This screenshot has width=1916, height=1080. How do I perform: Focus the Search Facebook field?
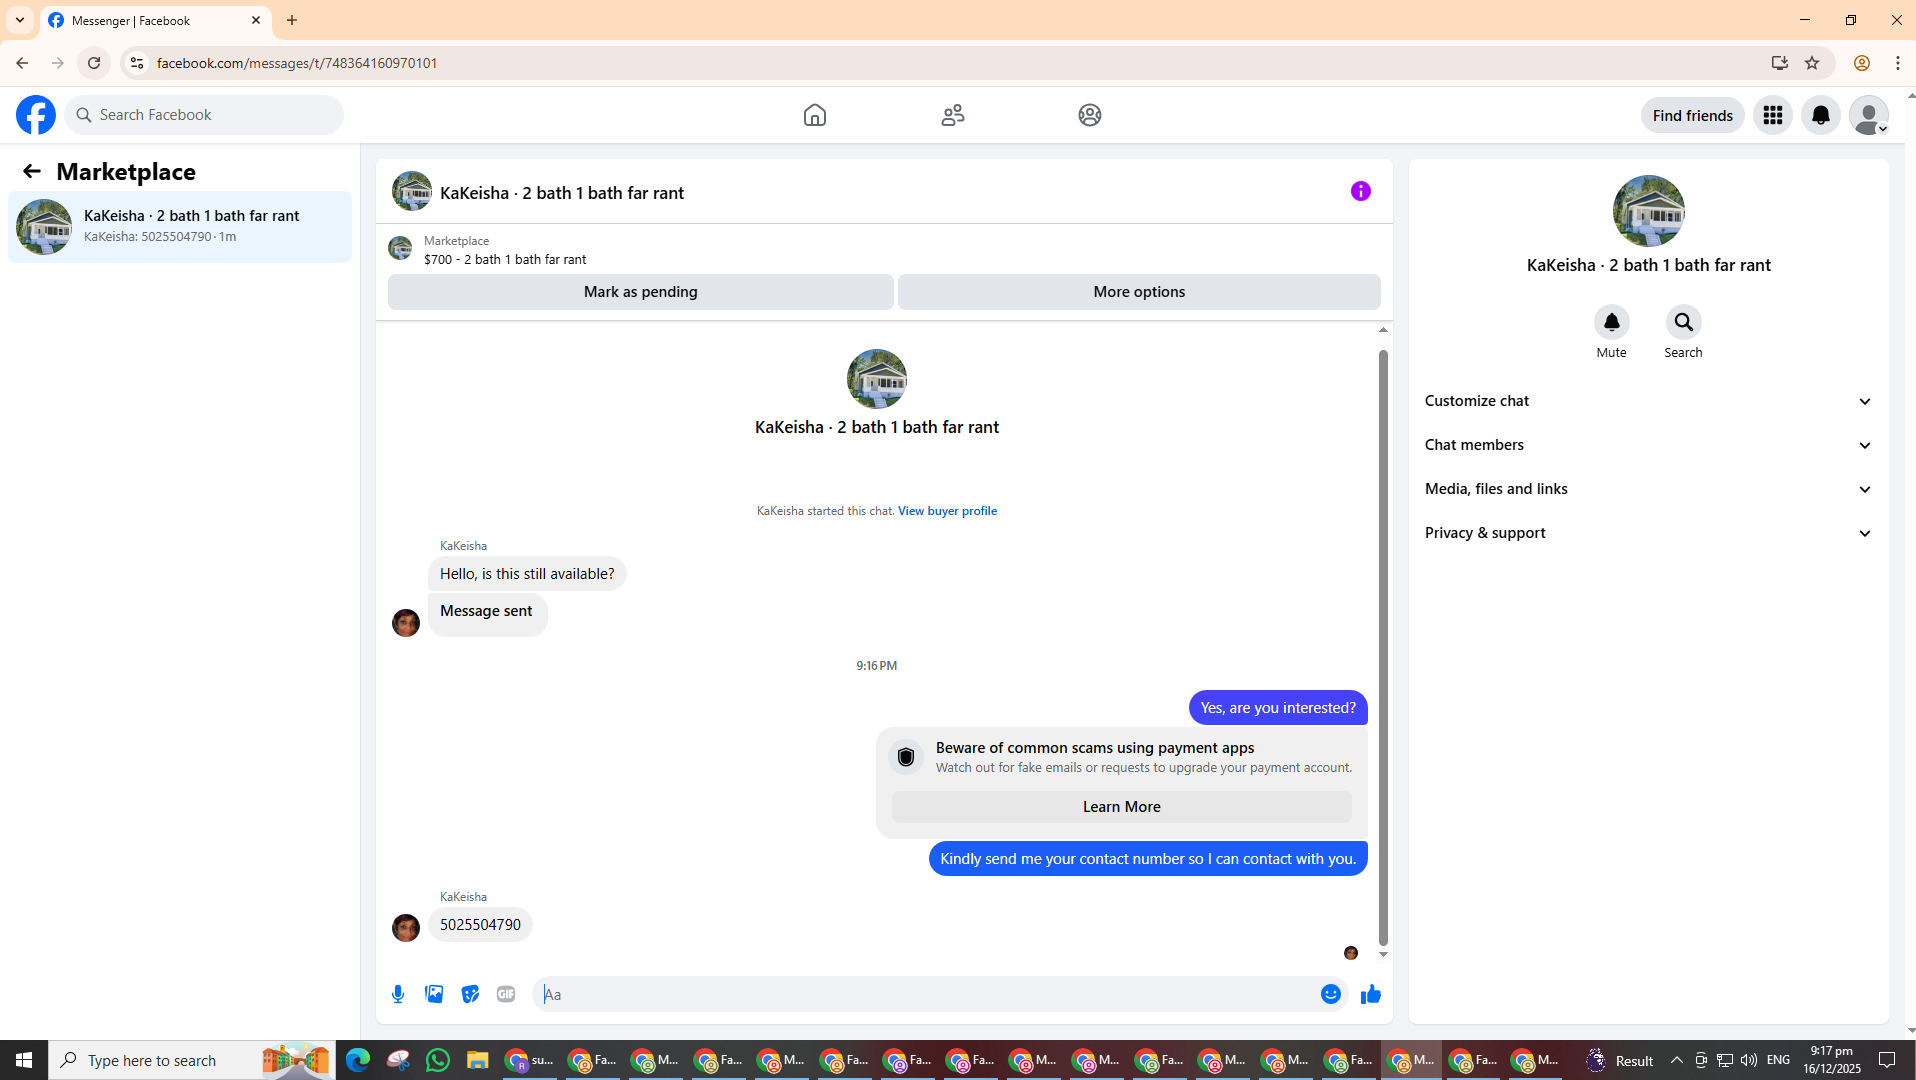click(x=204, y=115)
